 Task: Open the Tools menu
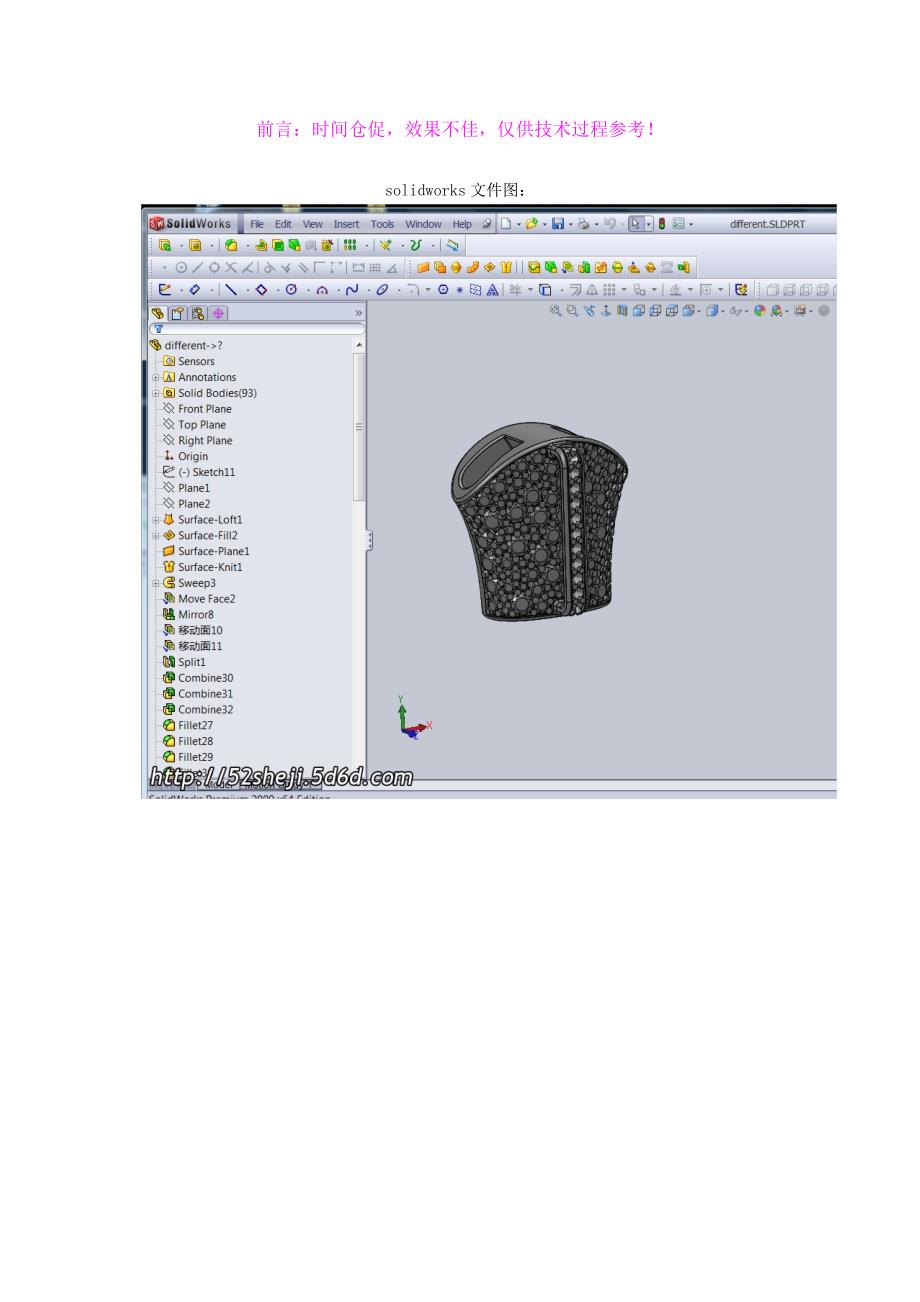click(x=382, y=224)
